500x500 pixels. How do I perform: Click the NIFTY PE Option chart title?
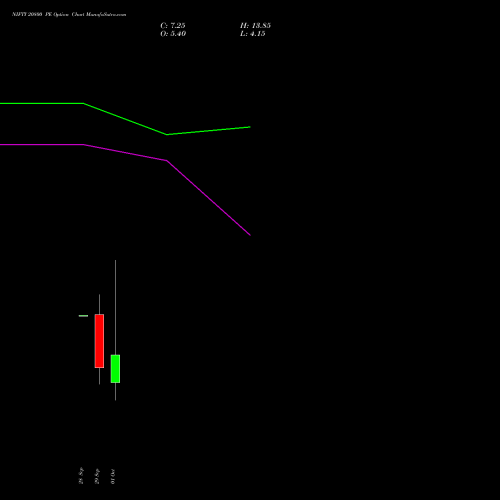tap(69, 15)
